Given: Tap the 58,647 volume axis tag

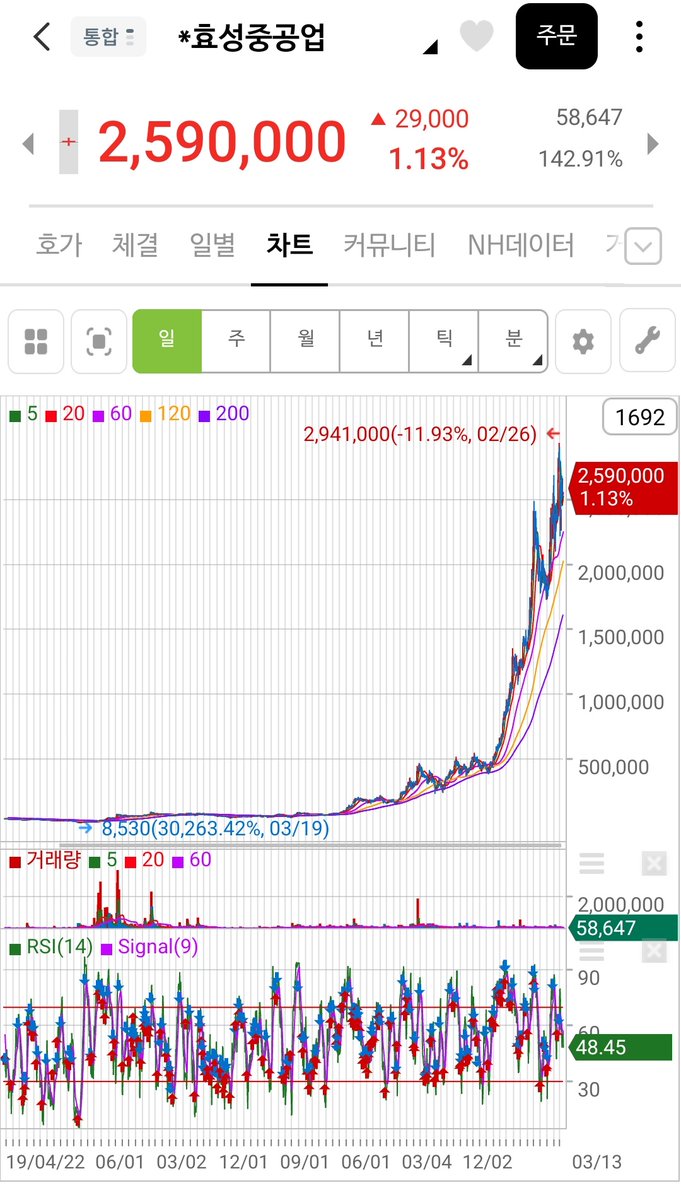Looking at the screenshot, I should [x=622, y=928].
